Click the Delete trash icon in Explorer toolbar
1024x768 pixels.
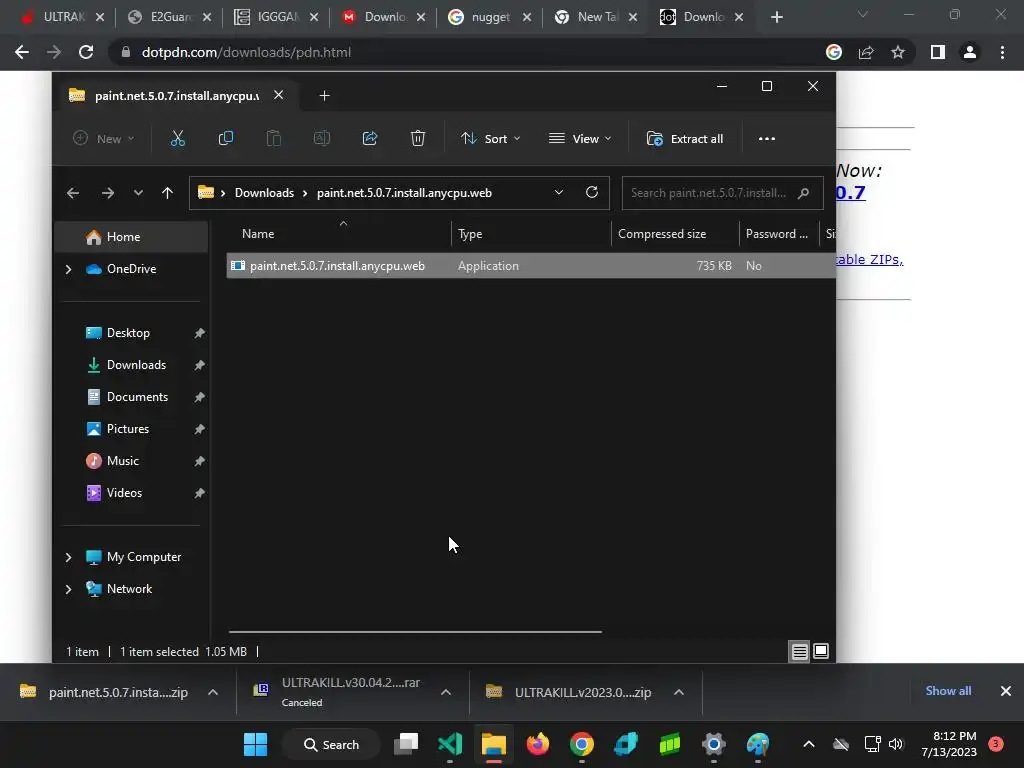click(418, 138)
